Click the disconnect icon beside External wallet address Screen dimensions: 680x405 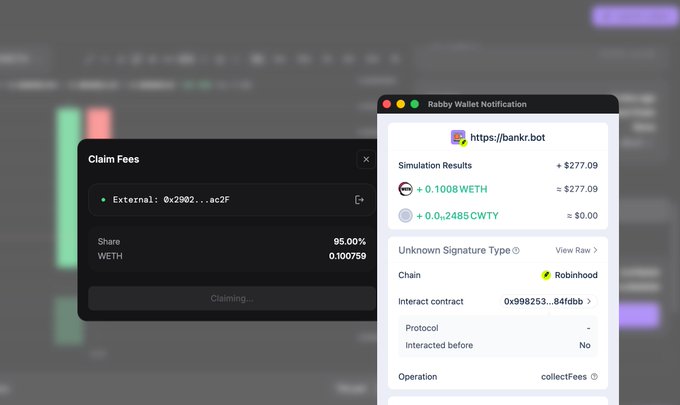pyautogui.click(x=359, y=199)
